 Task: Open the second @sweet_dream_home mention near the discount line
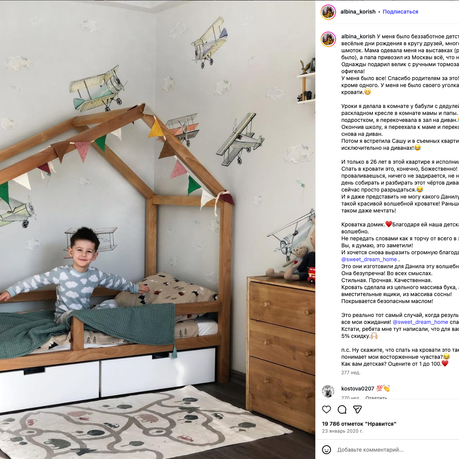click(x=420, y=322)
